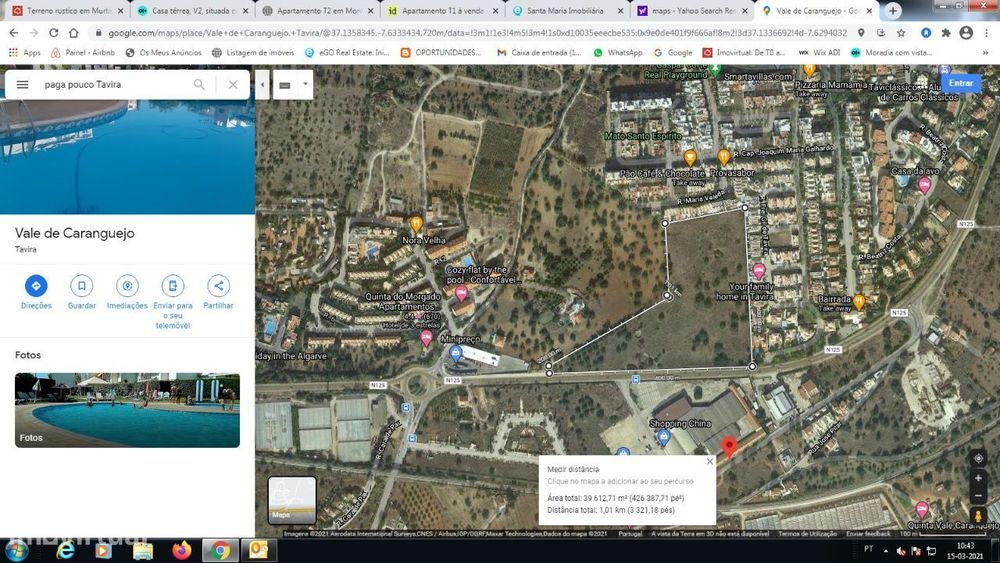Expand the bookmarks overflow chevron
This screenshot has width=1000, height=563.
pyautogui.click(x=985, y=53)
